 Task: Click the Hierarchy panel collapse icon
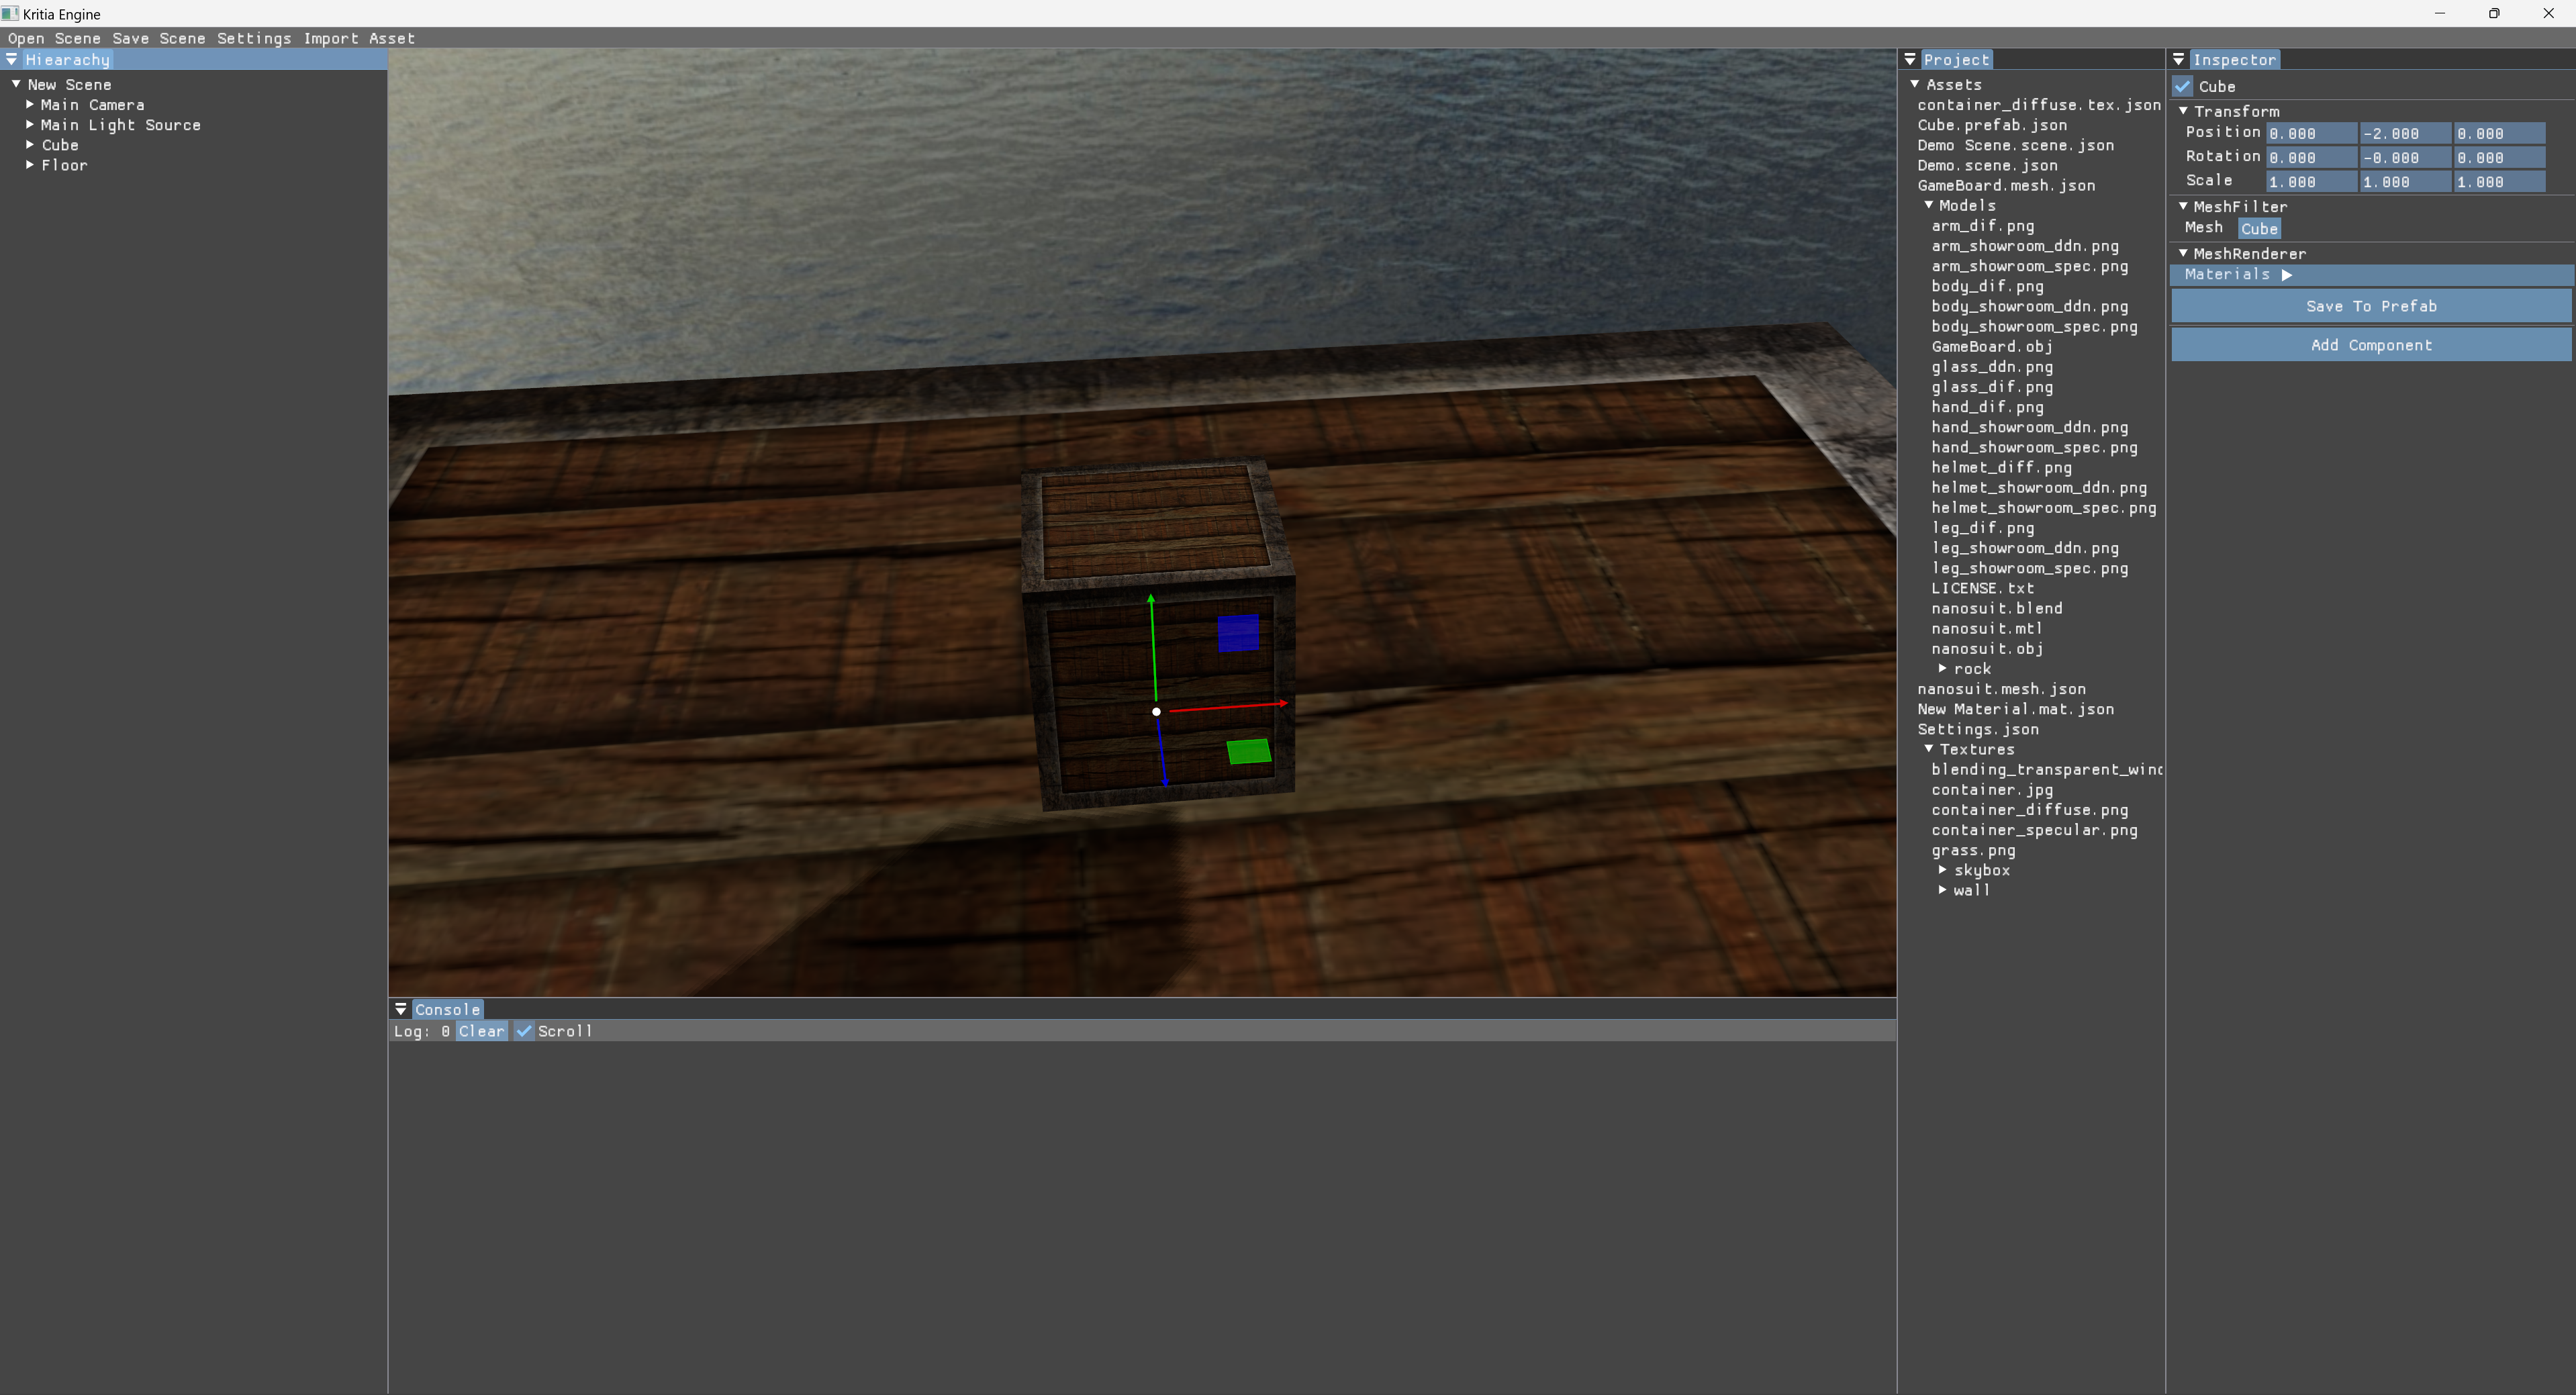(11, 60)
